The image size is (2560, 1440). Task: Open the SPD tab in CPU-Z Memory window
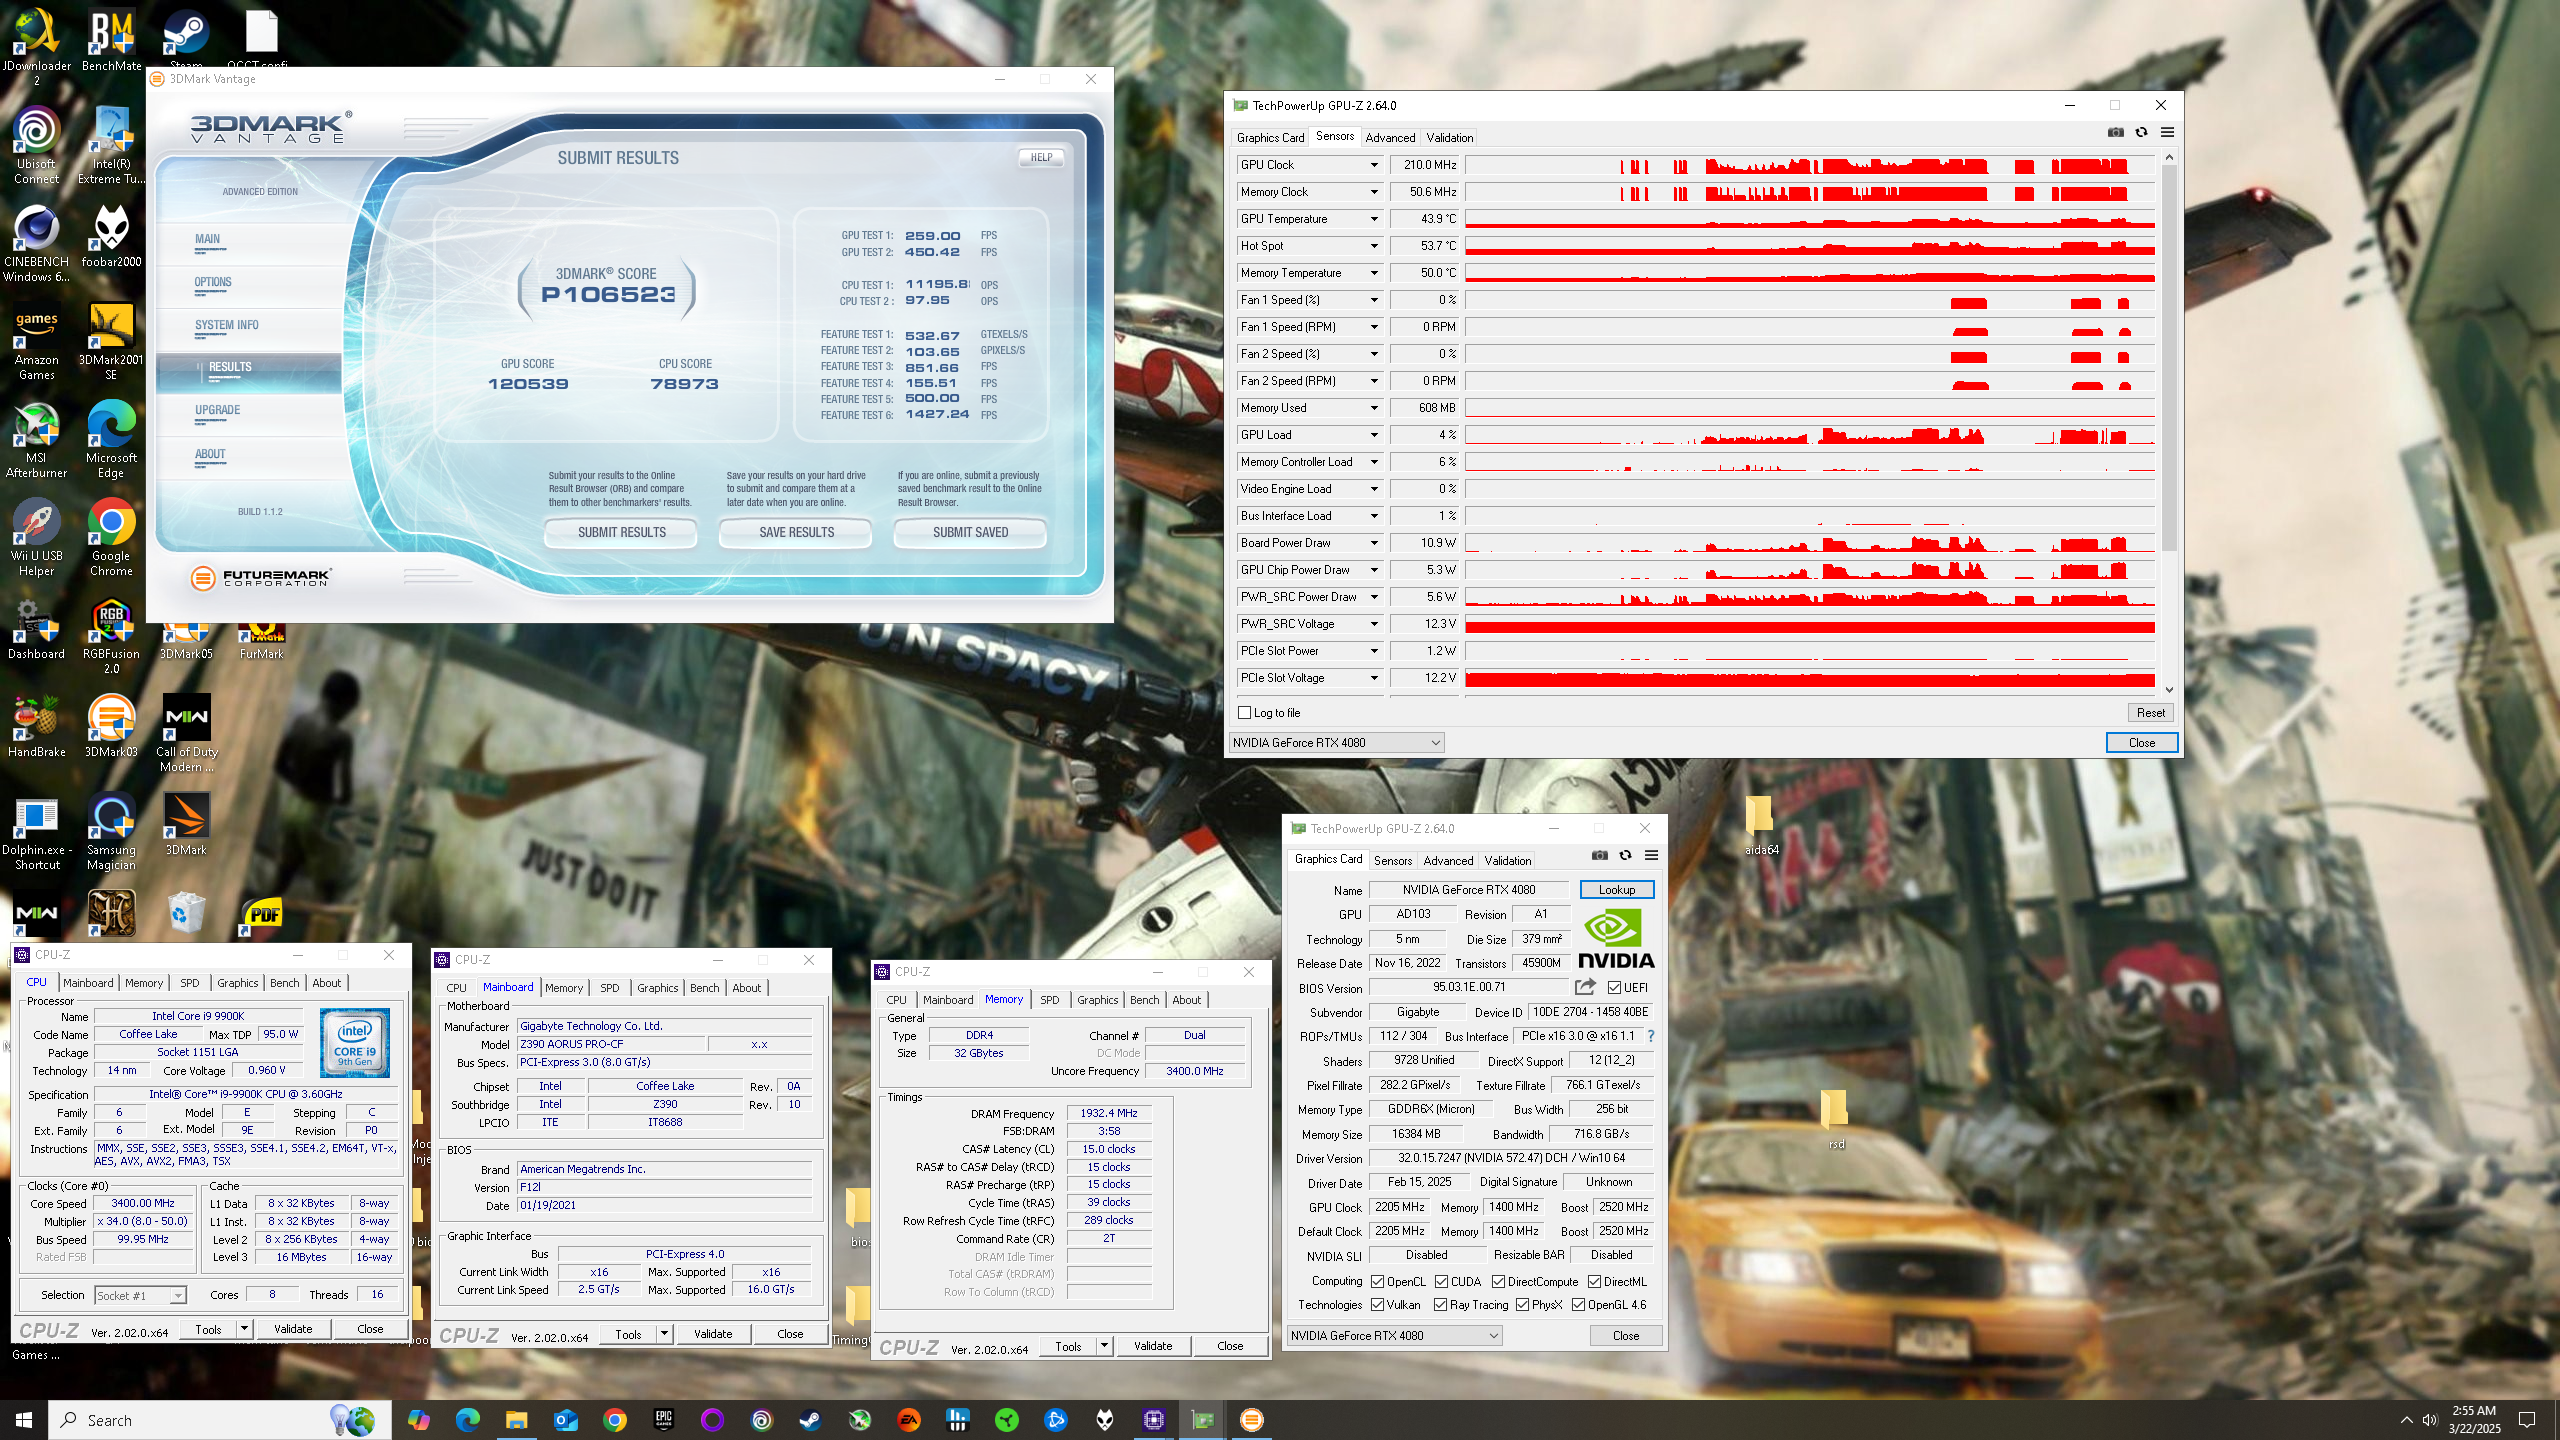click(1049, 999)
